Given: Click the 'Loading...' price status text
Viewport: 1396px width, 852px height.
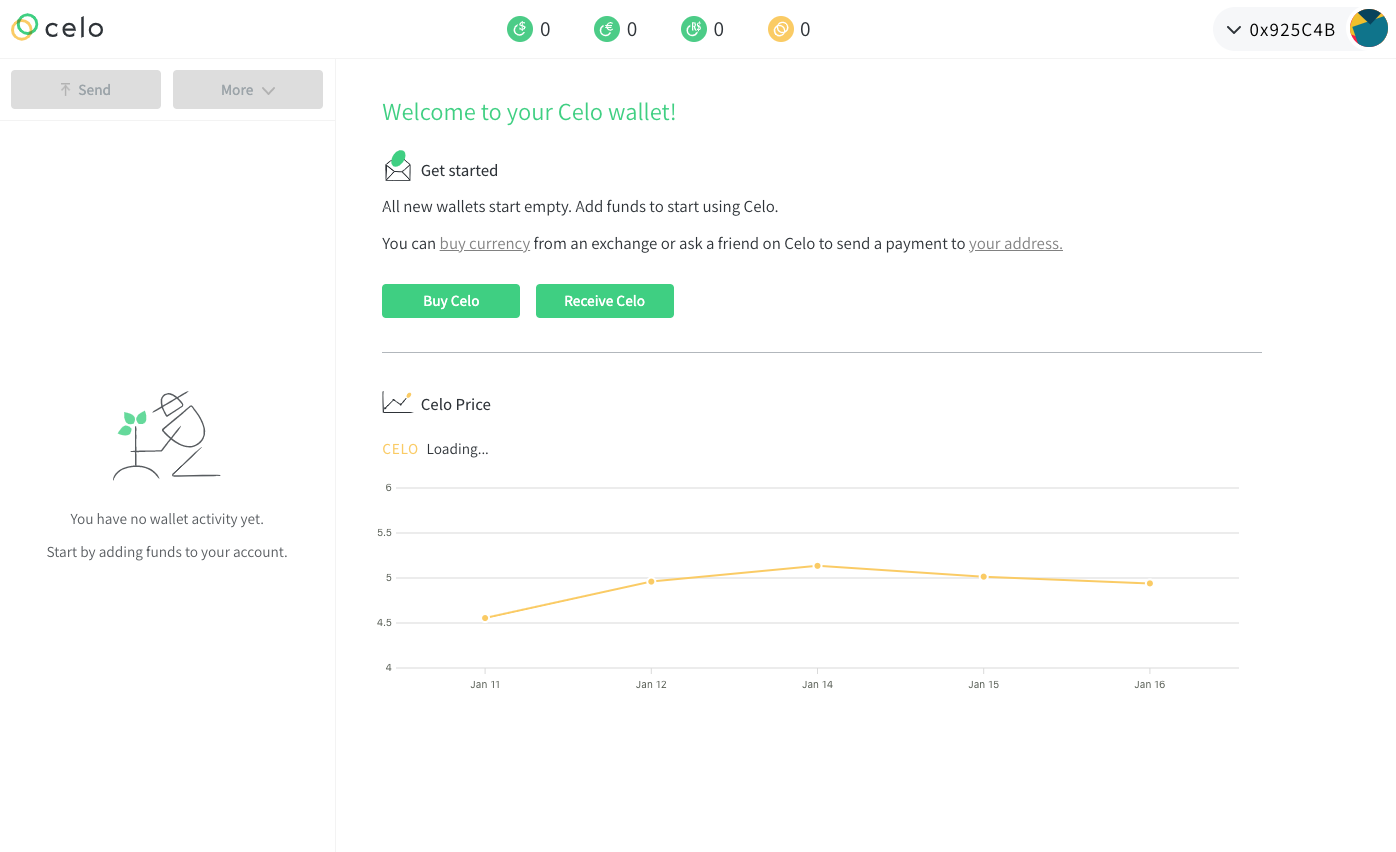Looking at the screenshot, I should (458, 449).
